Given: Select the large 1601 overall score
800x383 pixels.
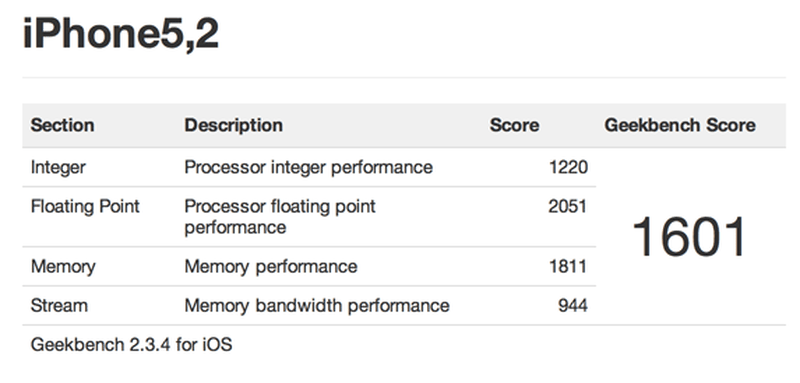Looking at the screenshot, I should pyautogui.click(x=689, y=237).
